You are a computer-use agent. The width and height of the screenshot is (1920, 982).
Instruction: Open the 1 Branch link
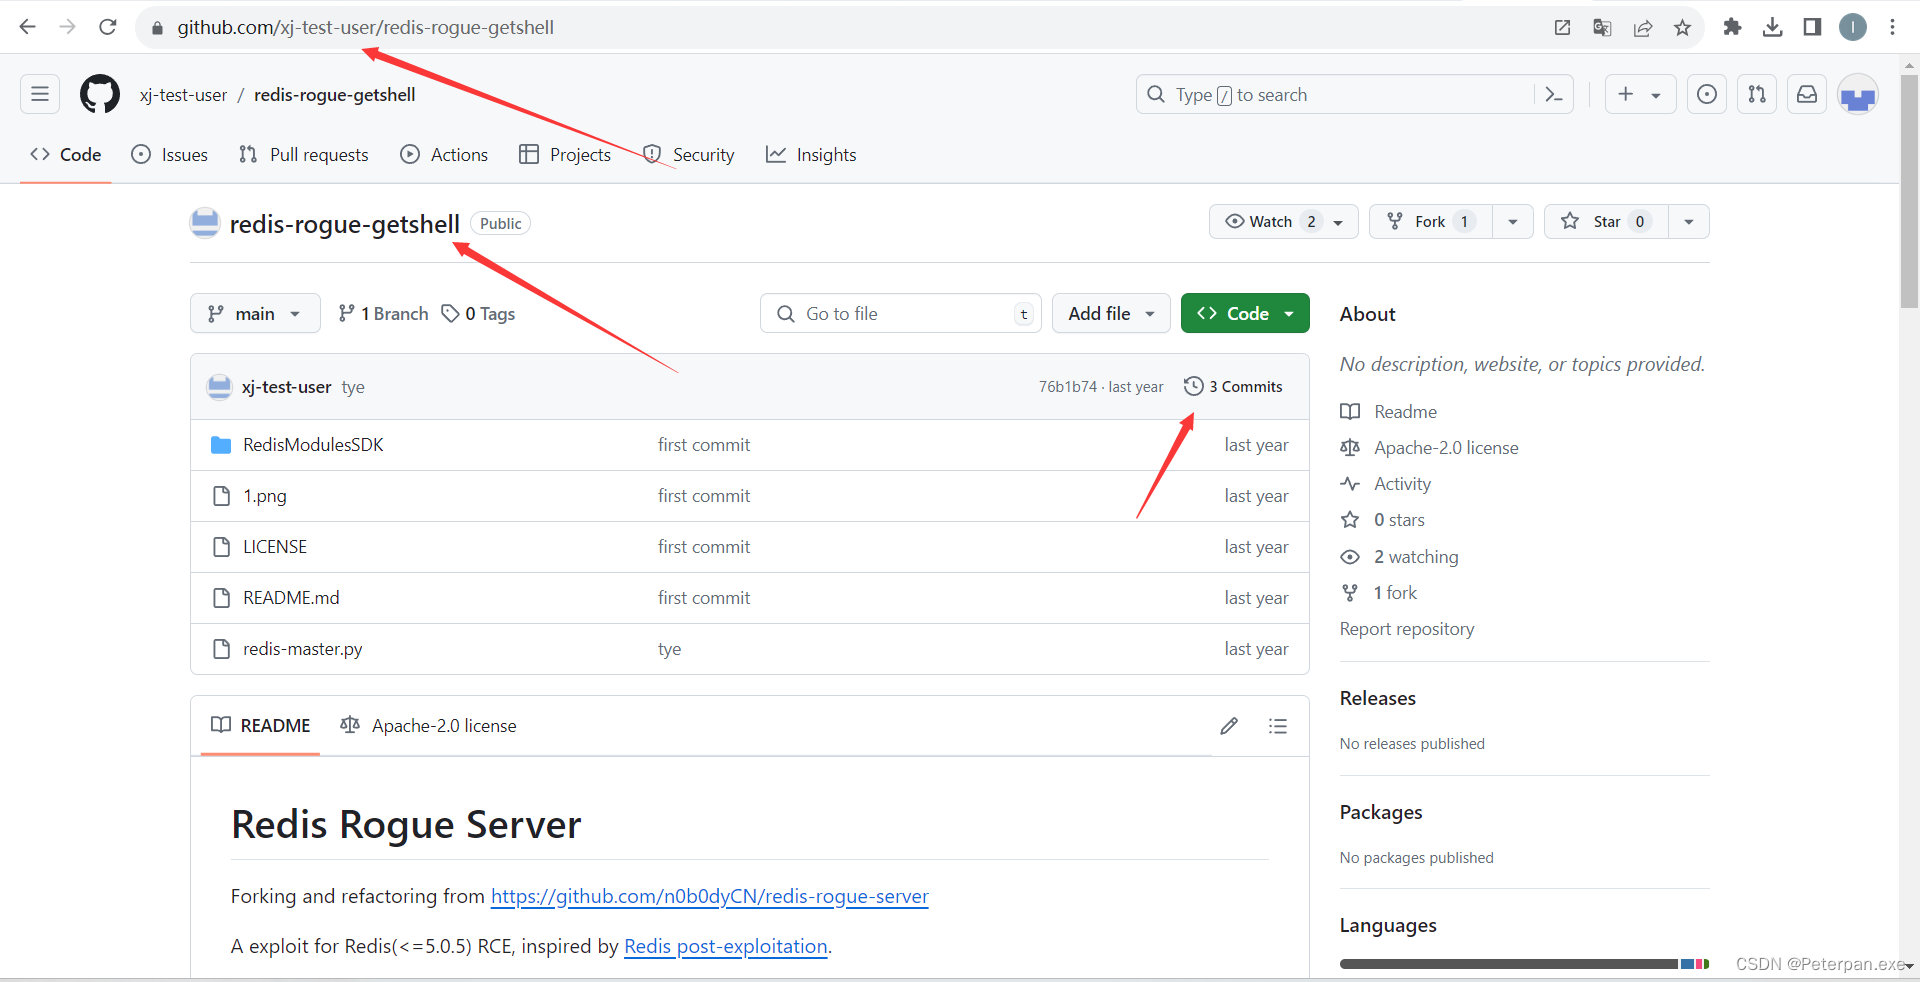click(383, 314)
